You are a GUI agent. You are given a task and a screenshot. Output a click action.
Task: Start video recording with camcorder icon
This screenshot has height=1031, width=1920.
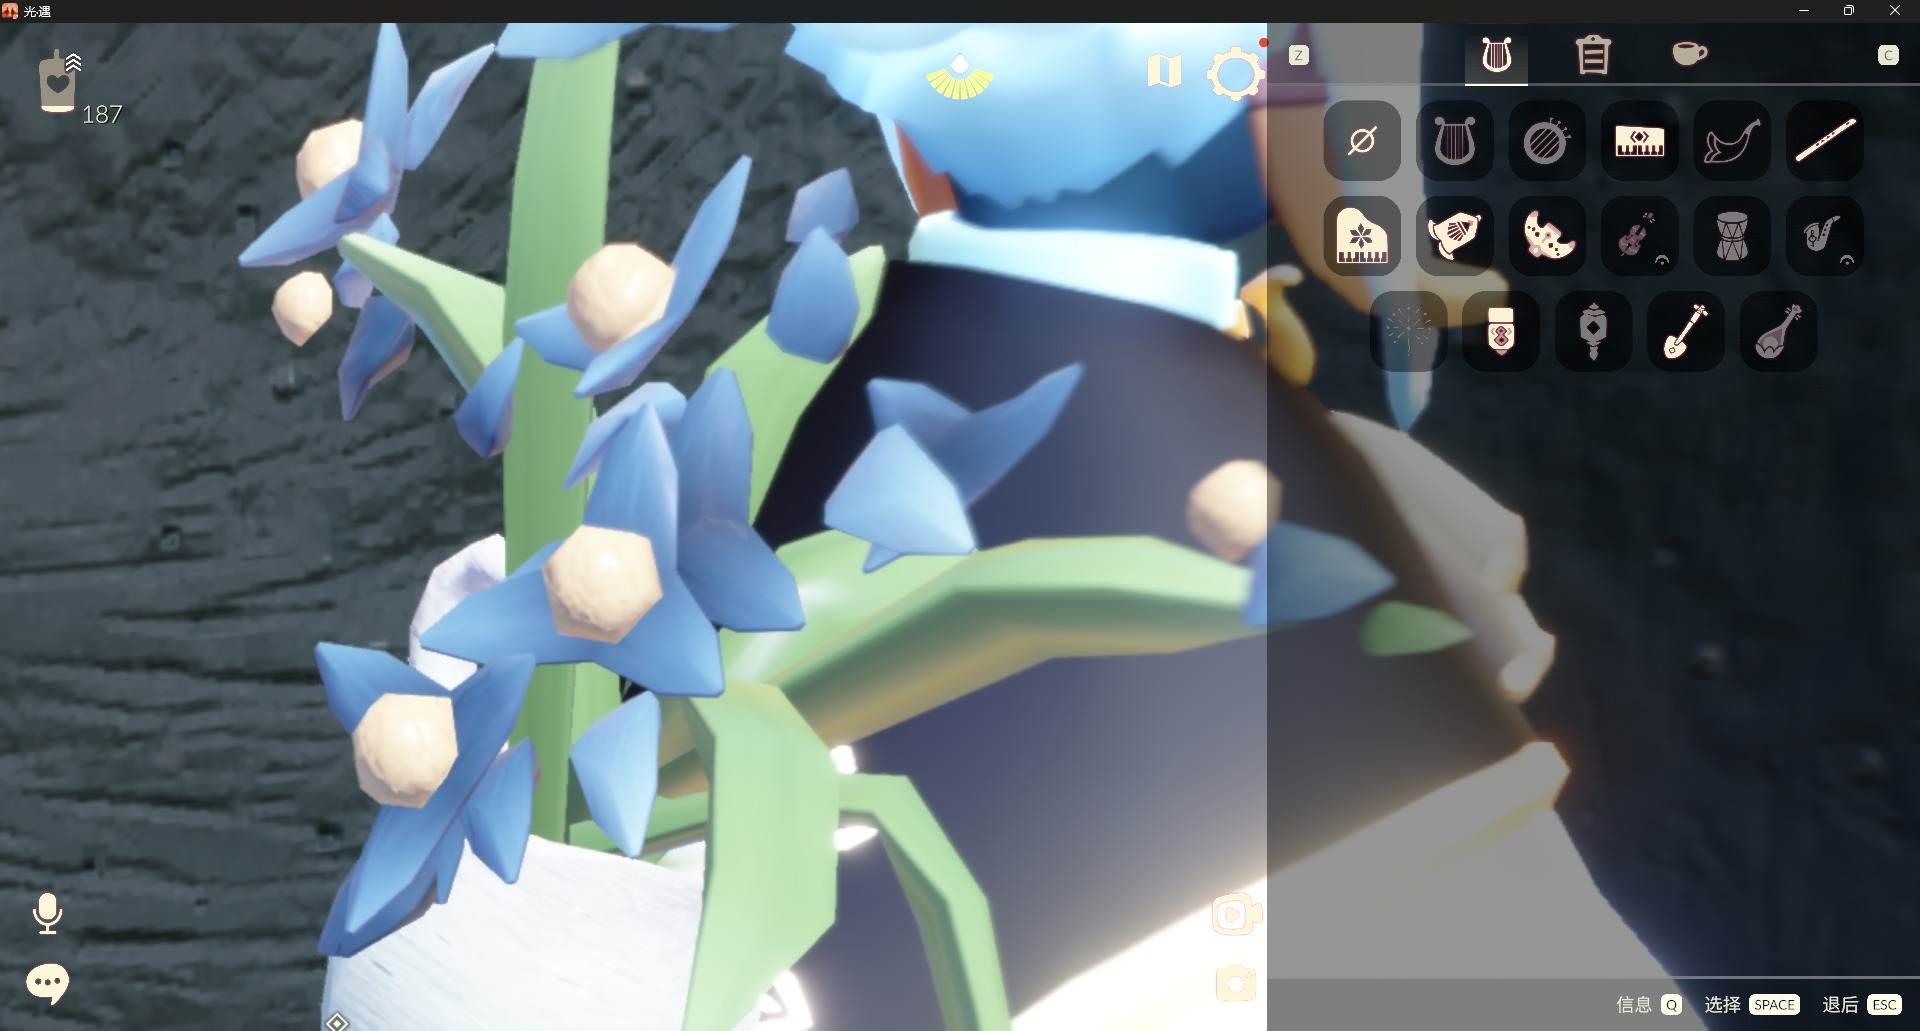click(x=1236, y=914)
